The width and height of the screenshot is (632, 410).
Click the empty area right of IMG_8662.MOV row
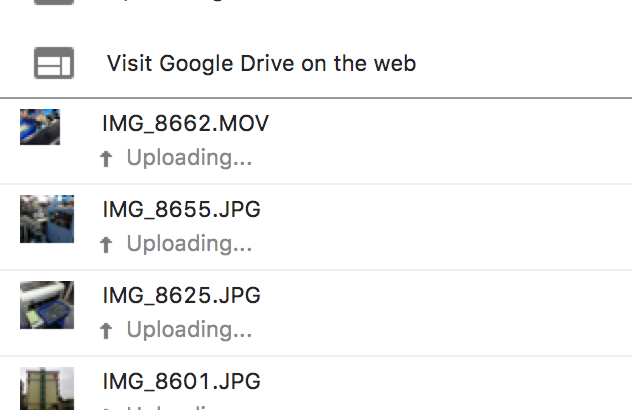pos(450,141)
